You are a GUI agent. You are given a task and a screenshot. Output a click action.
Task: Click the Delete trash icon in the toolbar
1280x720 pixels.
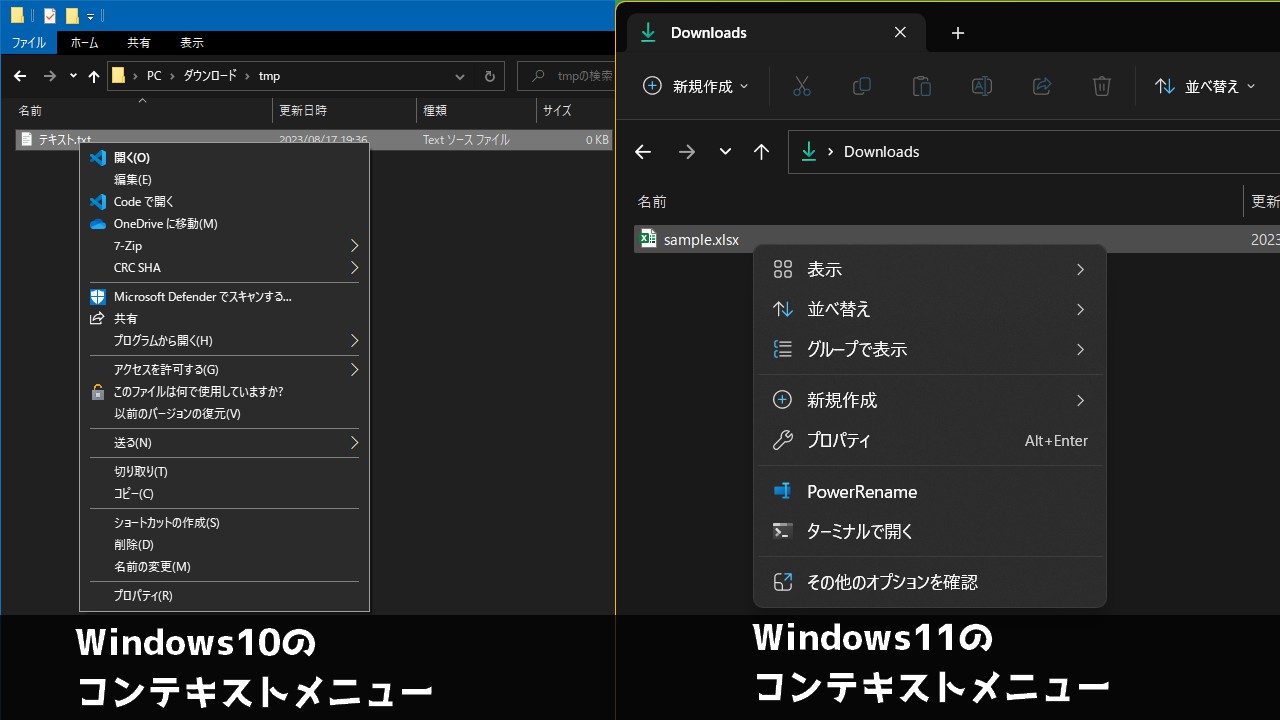coord(1101,86)
